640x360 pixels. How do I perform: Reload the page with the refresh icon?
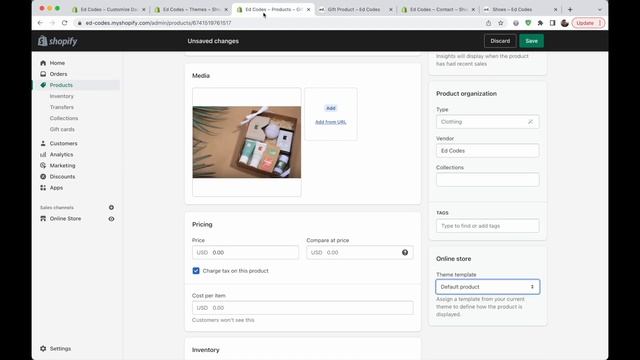tap(64, 23)
